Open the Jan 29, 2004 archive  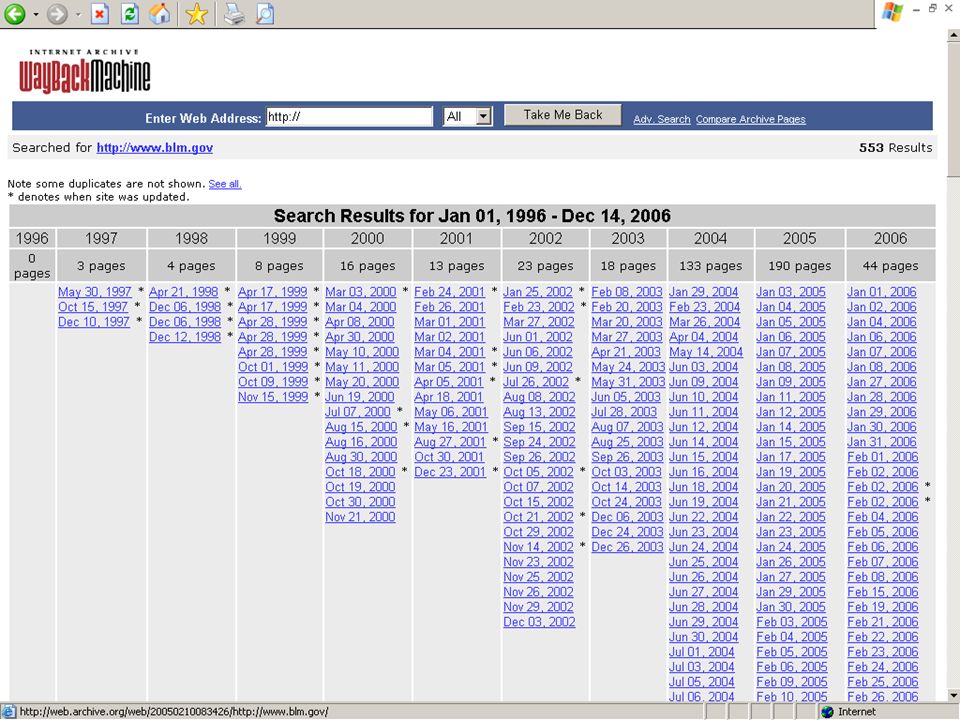click(x=703, y=292)
